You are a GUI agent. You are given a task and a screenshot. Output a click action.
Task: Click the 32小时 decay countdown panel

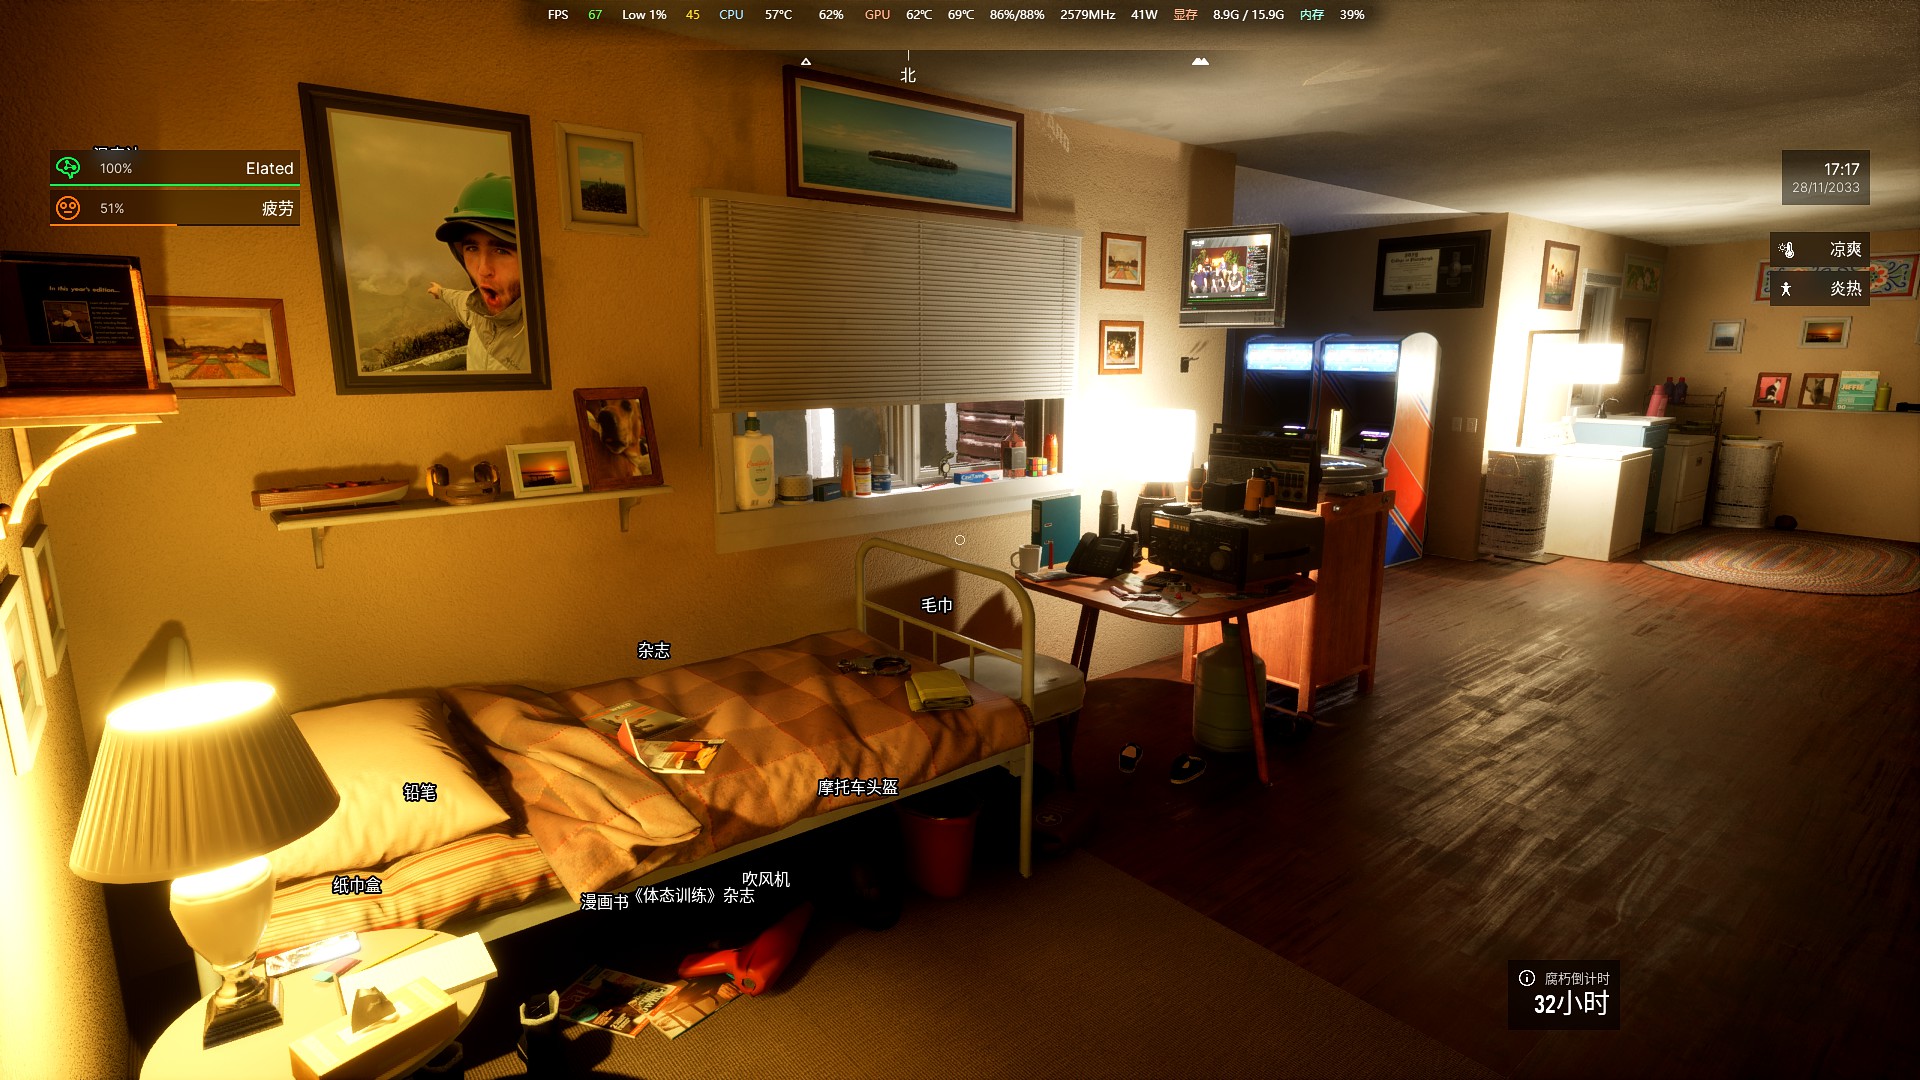[x=1564, y=995]
